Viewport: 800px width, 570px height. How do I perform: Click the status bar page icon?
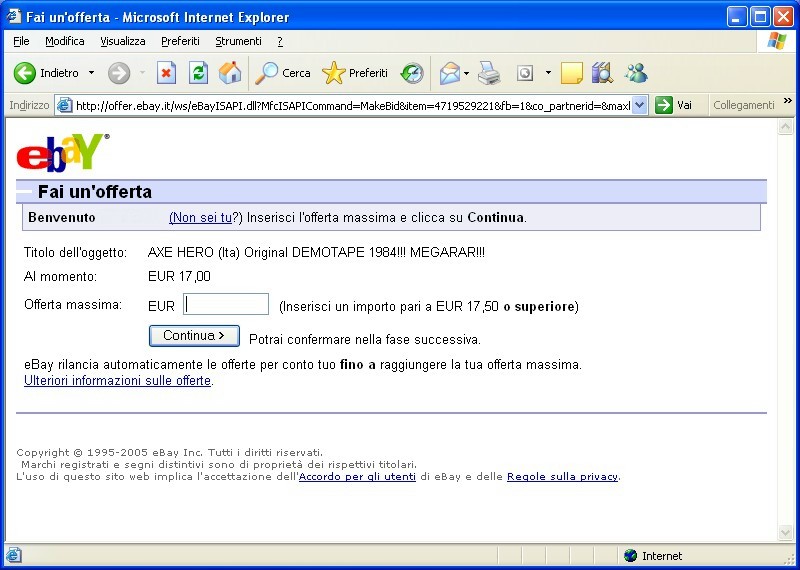(x=14, y=556)
